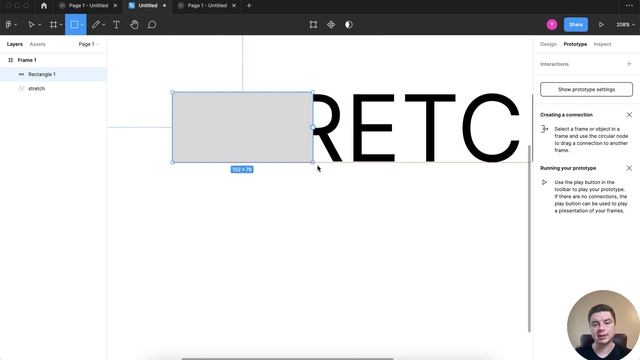Viewport: 640px width, 360px height.
Task: Select the Hand tool
Action: (134, 24)
